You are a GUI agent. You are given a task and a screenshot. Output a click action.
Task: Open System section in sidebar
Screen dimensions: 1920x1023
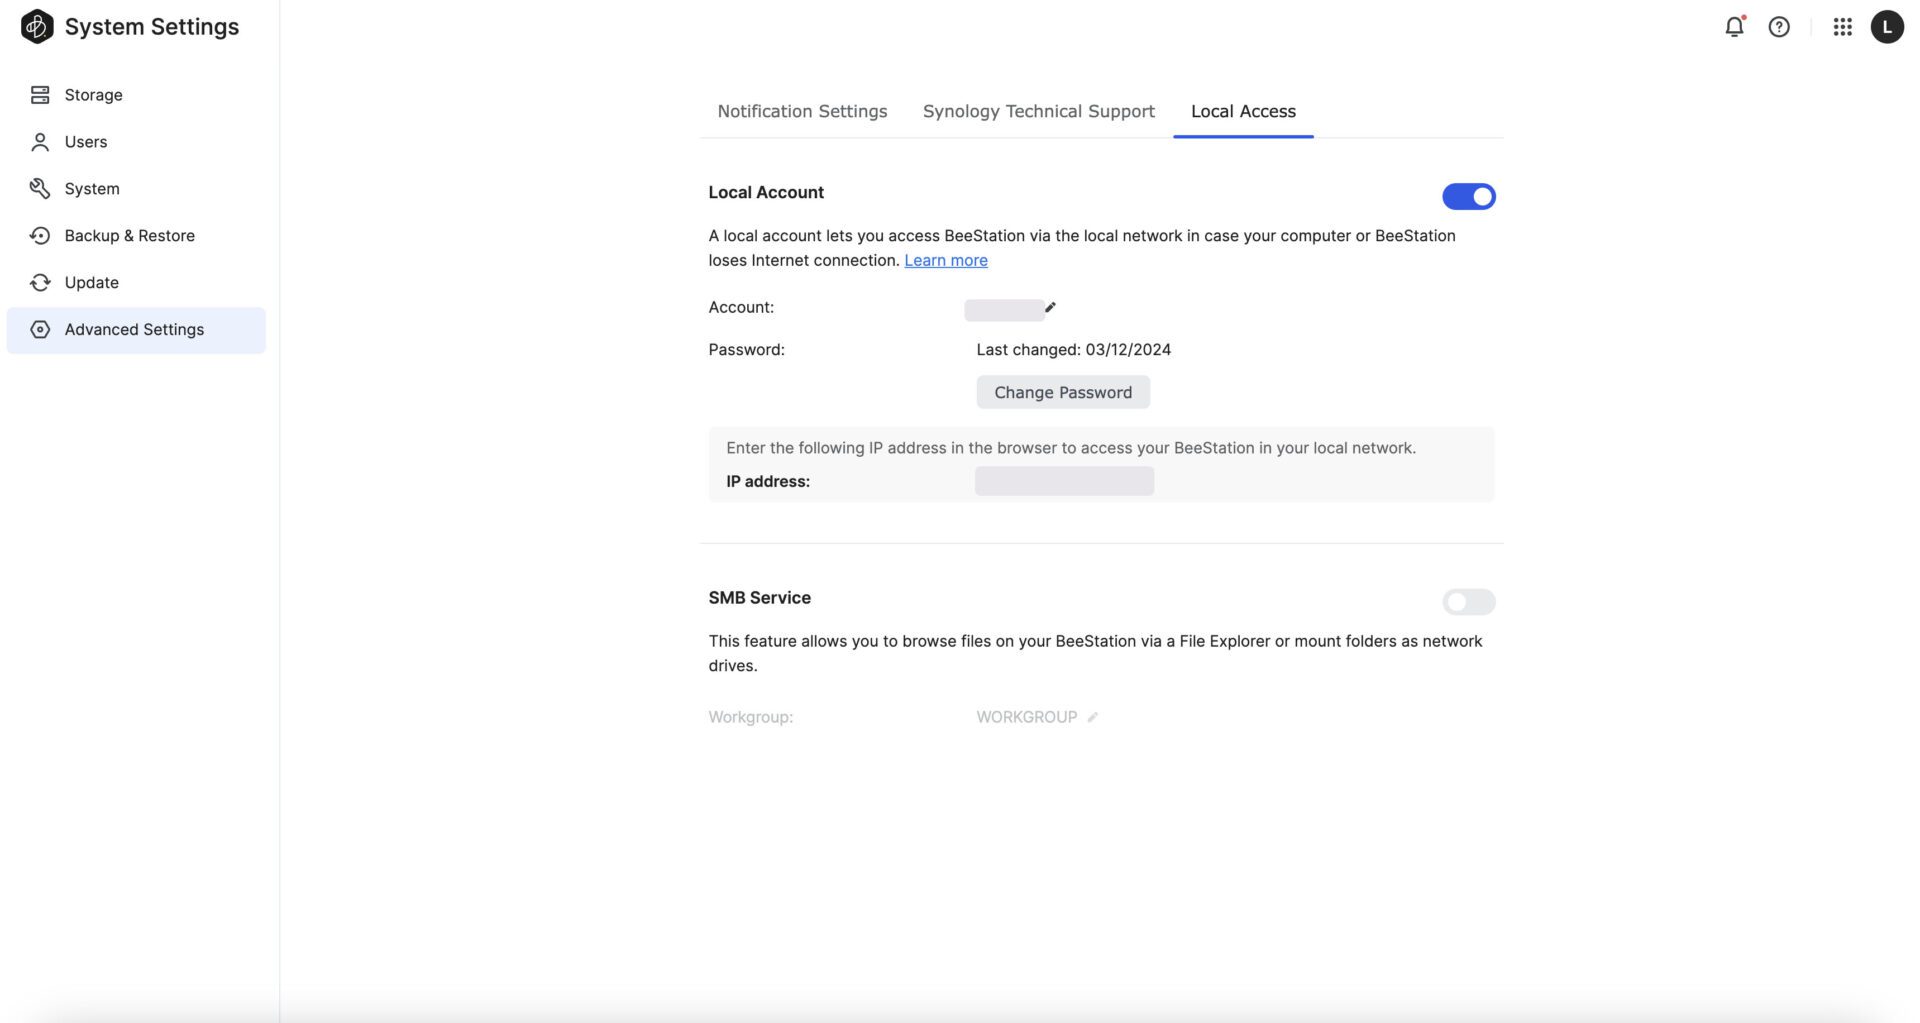(92, 189)
